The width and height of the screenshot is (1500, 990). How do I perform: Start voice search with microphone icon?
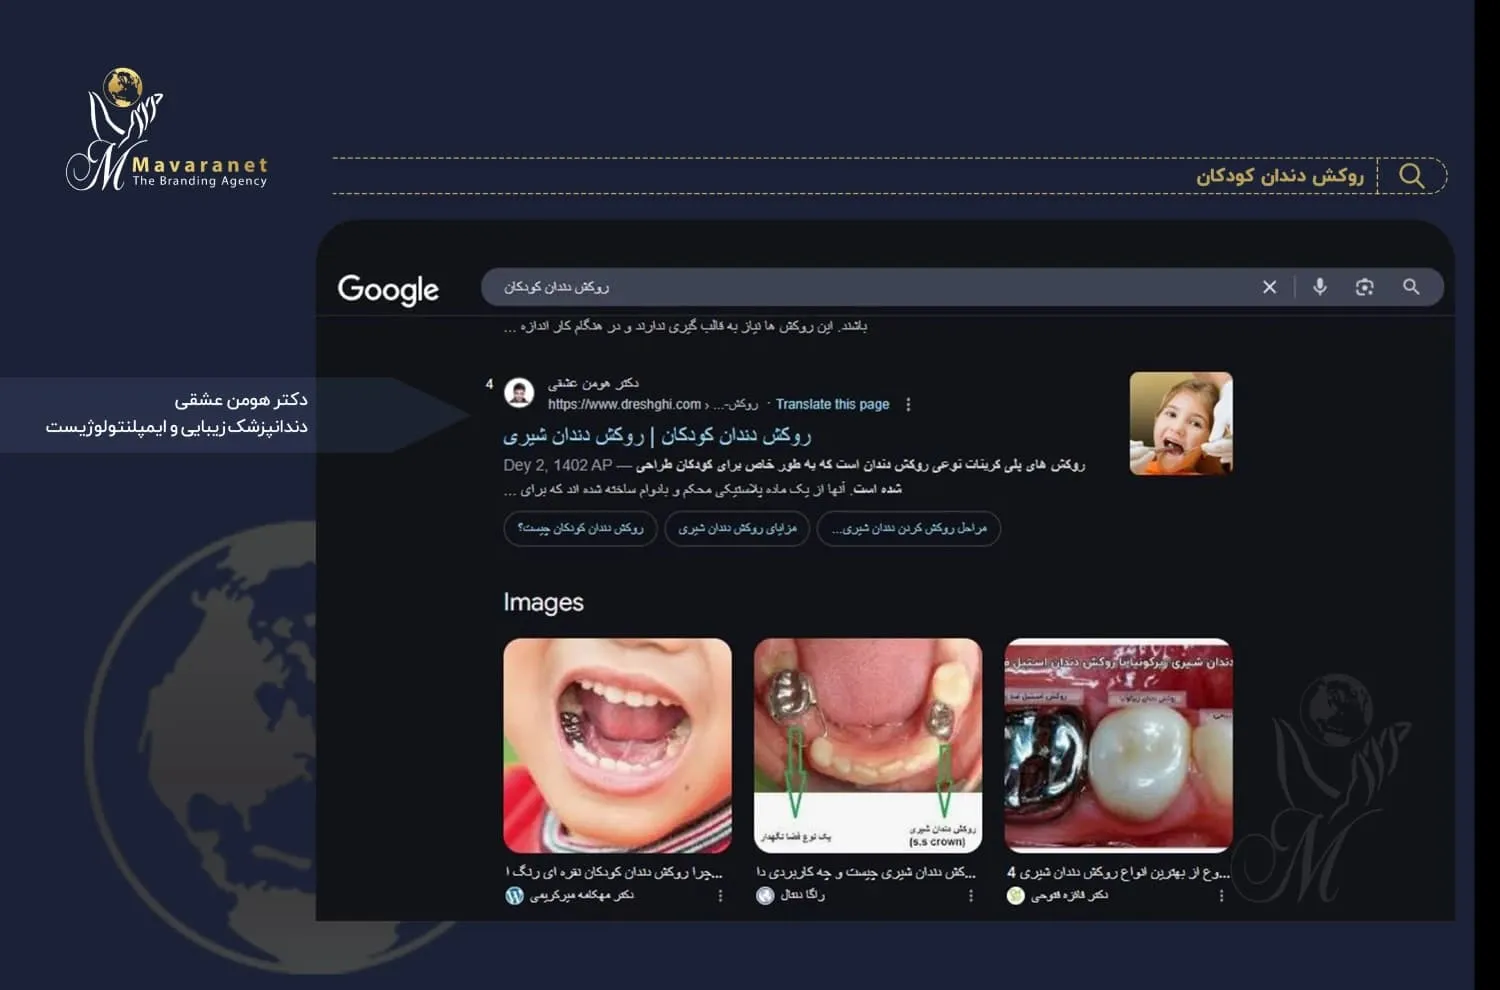click(1320, 287)
